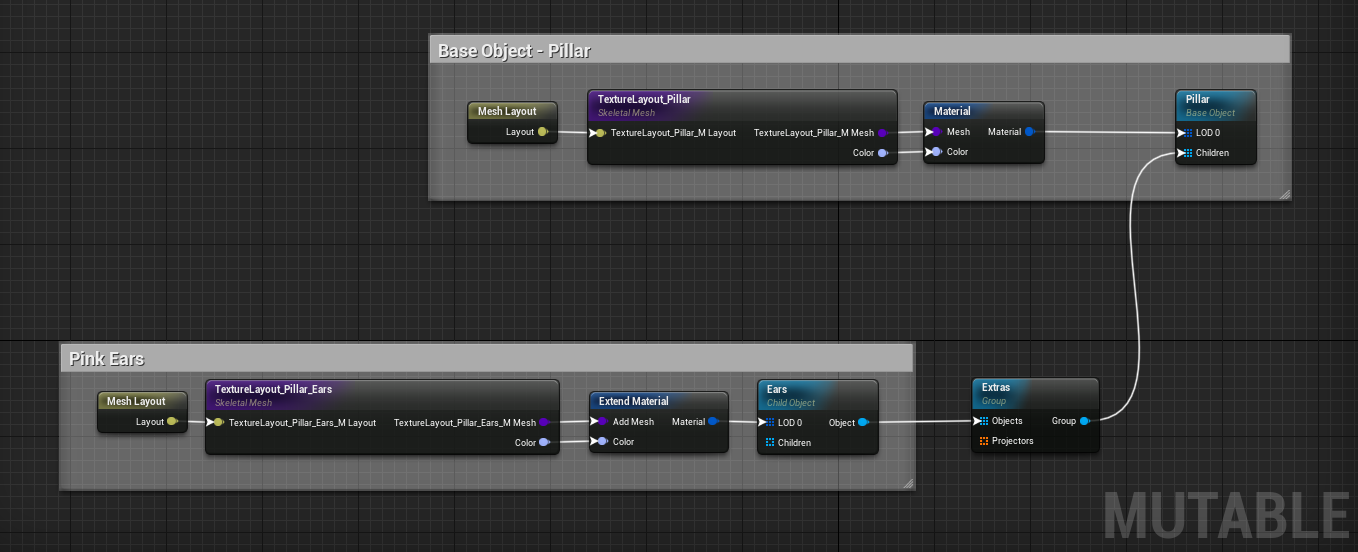Click LOD 0 input pin on Ears node
This screenshot has width=1358, height=552.
[770, 422]
